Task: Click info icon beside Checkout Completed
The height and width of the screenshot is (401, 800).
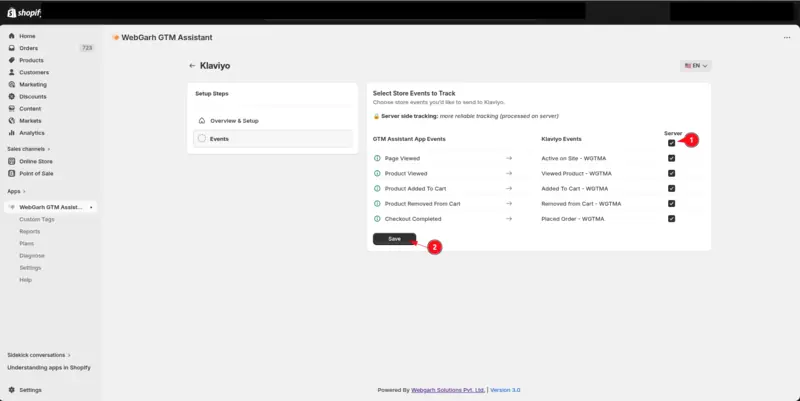Action: coord(377,218)
